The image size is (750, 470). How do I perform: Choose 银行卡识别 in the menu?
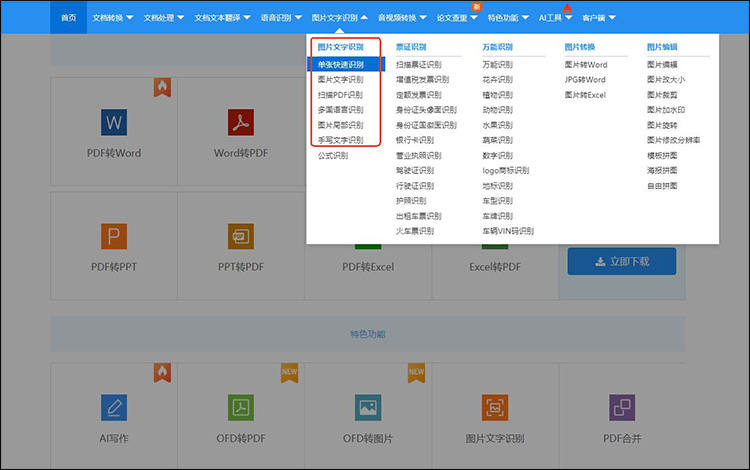pos(415,140)
